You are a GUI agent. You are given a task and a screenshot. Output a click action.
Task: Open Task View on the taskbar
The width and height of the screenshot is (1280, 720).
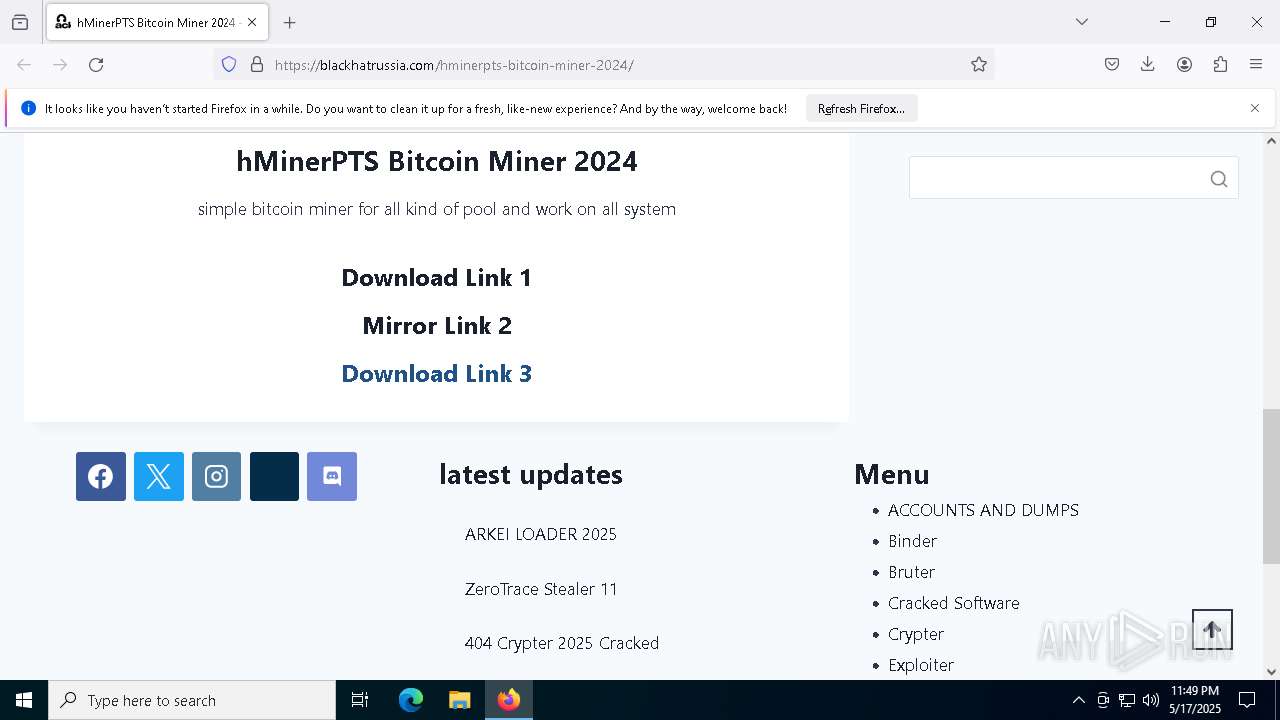click(360, 700)
